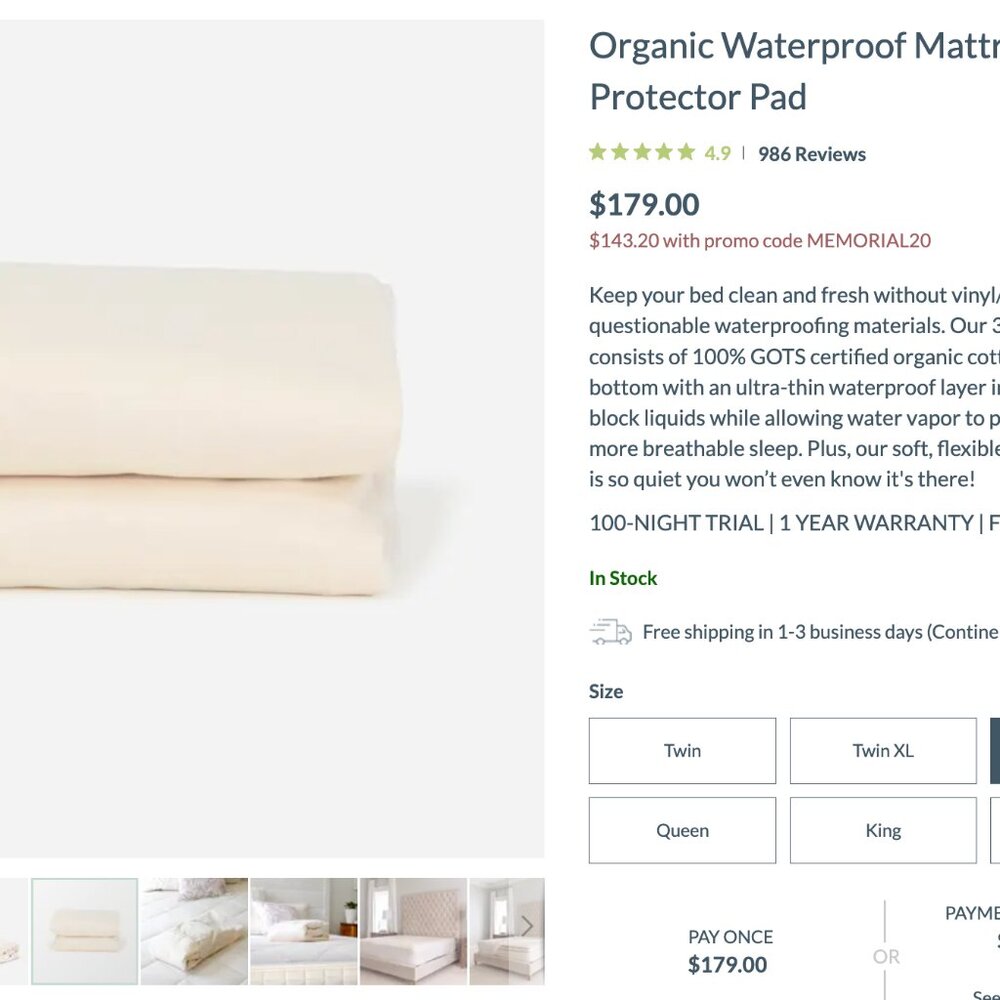Pick the King size
The image size is (1000, 1000).
pyautogui.click(x=883, y=830)
